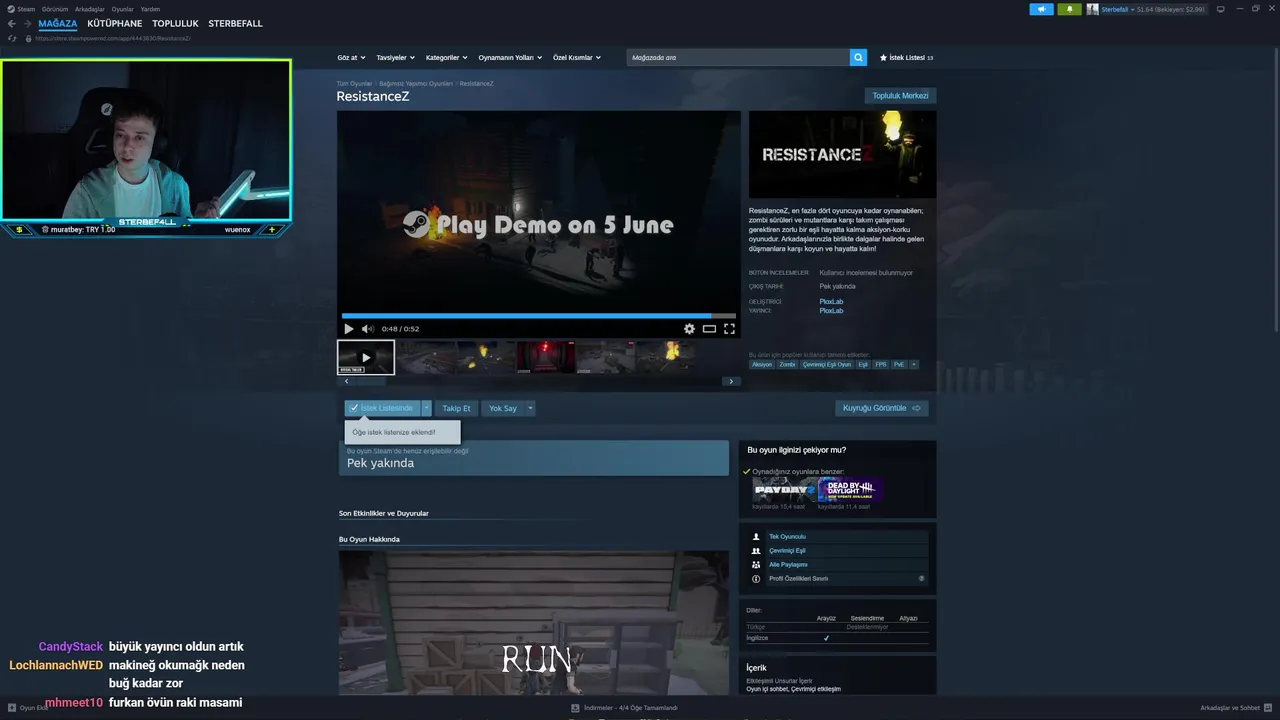The height and width of the screenshot is (720, 1280).
Task: Click the İstek Listesi star icon
Action: click(x=883, y=58)
